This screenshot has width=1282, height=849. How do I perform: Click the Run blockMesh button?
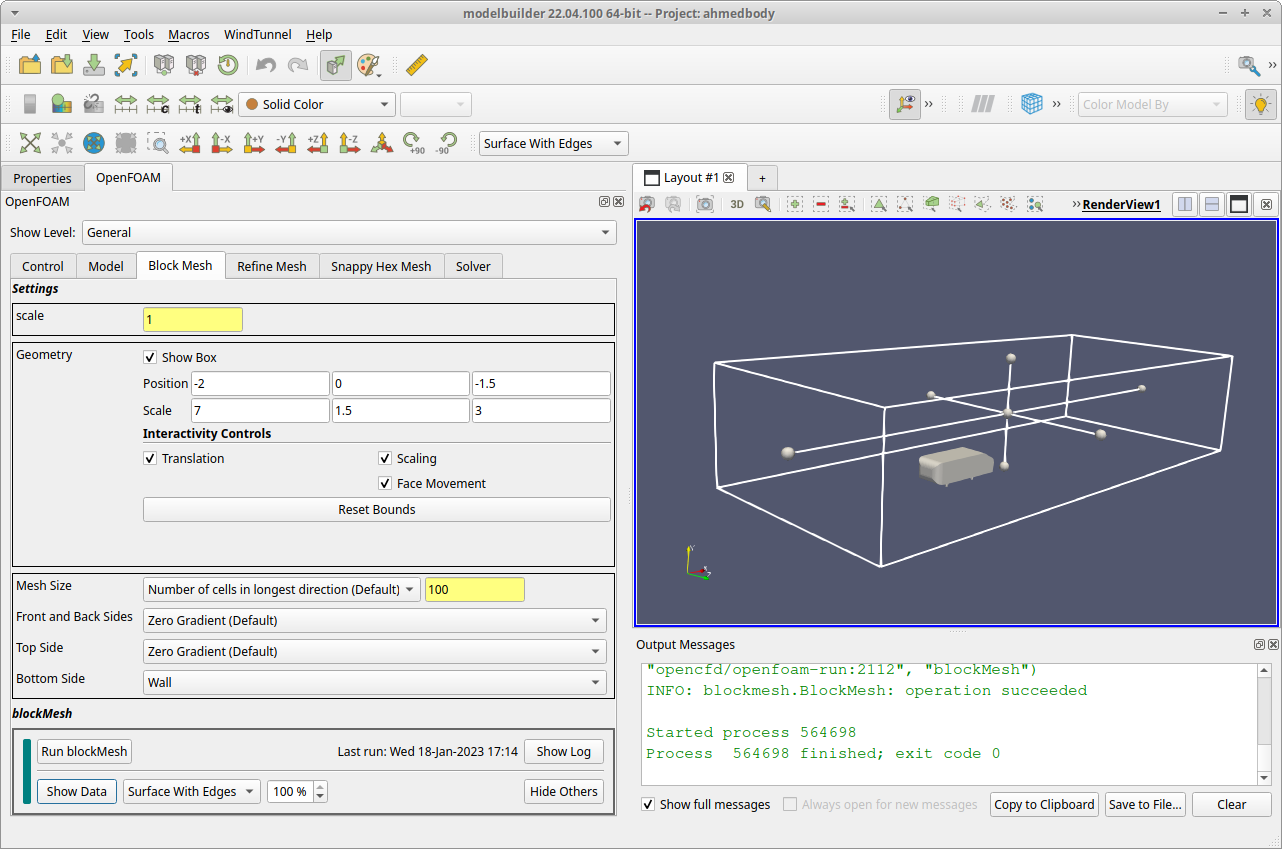pyautogui.click(x=85, y=751)
